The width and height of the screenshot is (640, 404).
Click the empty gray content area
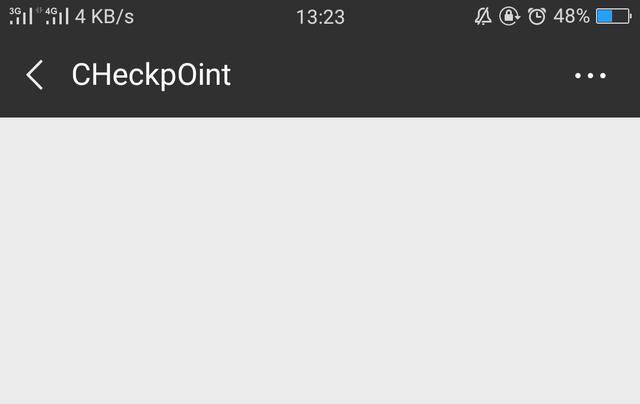click(320, 261)
